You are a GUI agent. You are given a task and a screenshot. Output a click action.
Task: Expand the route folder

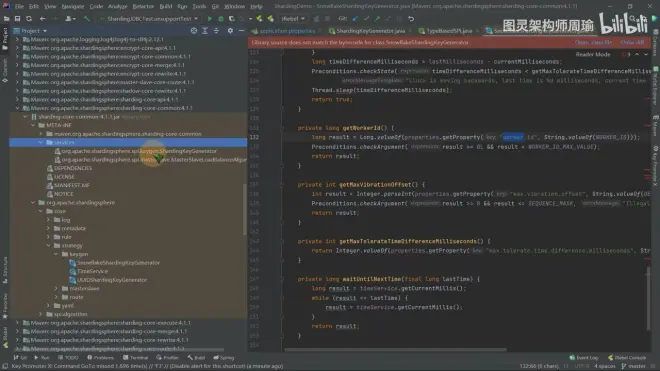click(x=56, y=297)
